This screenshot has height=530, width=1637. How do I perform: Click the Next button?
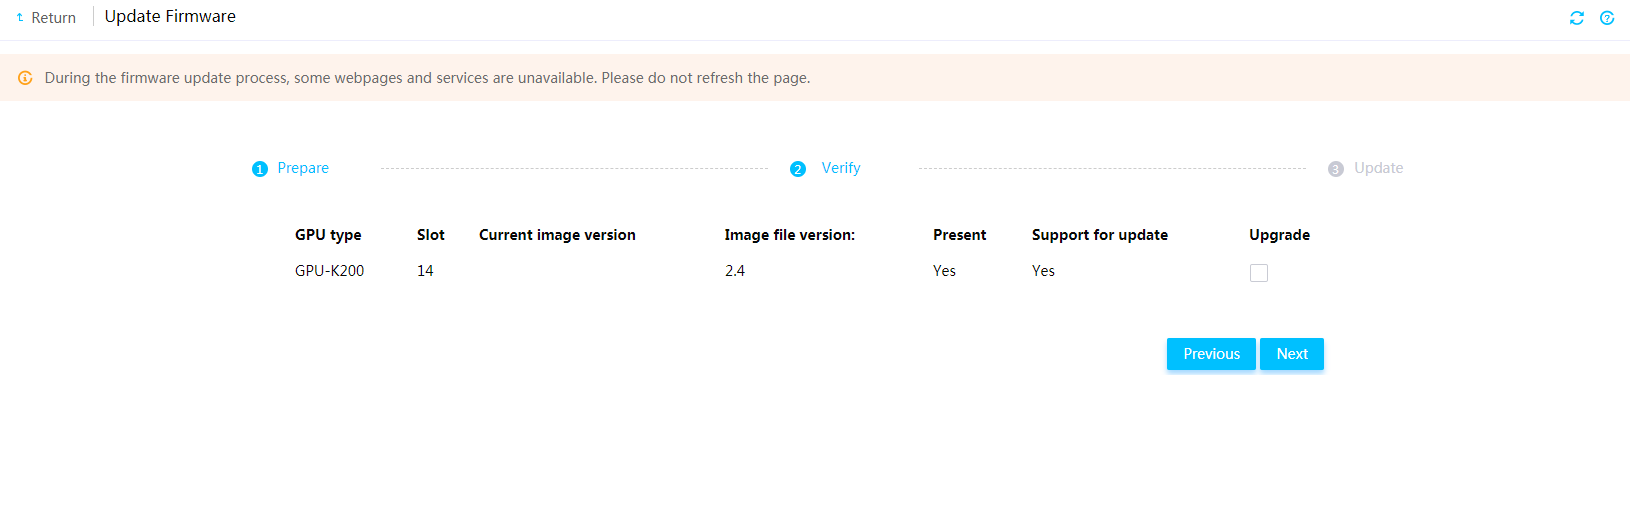[x=1292, y=354]
